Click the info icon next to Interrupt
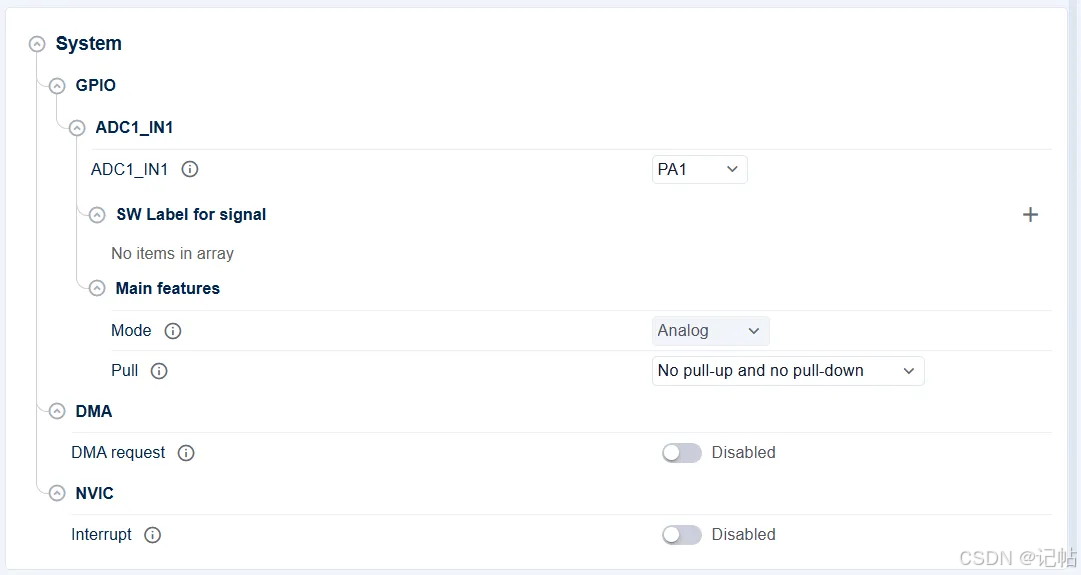The height and width of the screenshot is (575, 1081). pyautogui.click(x=152, y=535)
